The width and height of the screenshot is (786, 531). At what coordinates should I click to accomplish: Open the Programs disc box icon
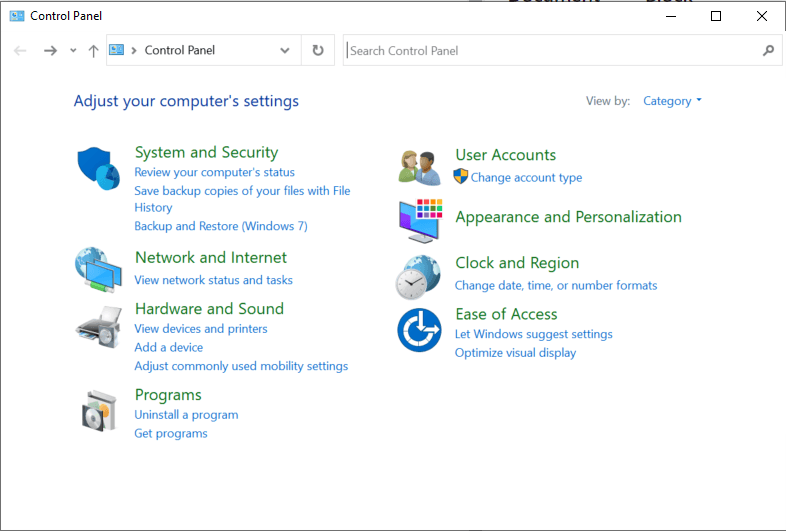tap(98, 409)
